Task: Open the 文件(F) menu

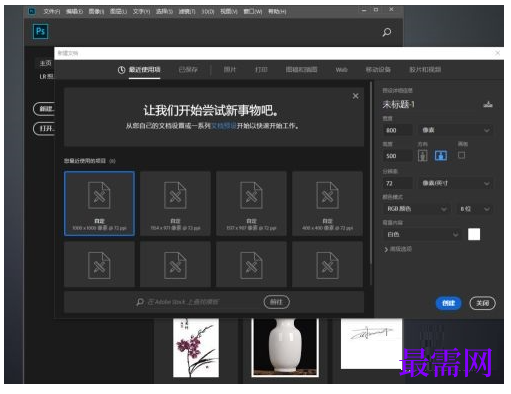Action: click(52, 12)
